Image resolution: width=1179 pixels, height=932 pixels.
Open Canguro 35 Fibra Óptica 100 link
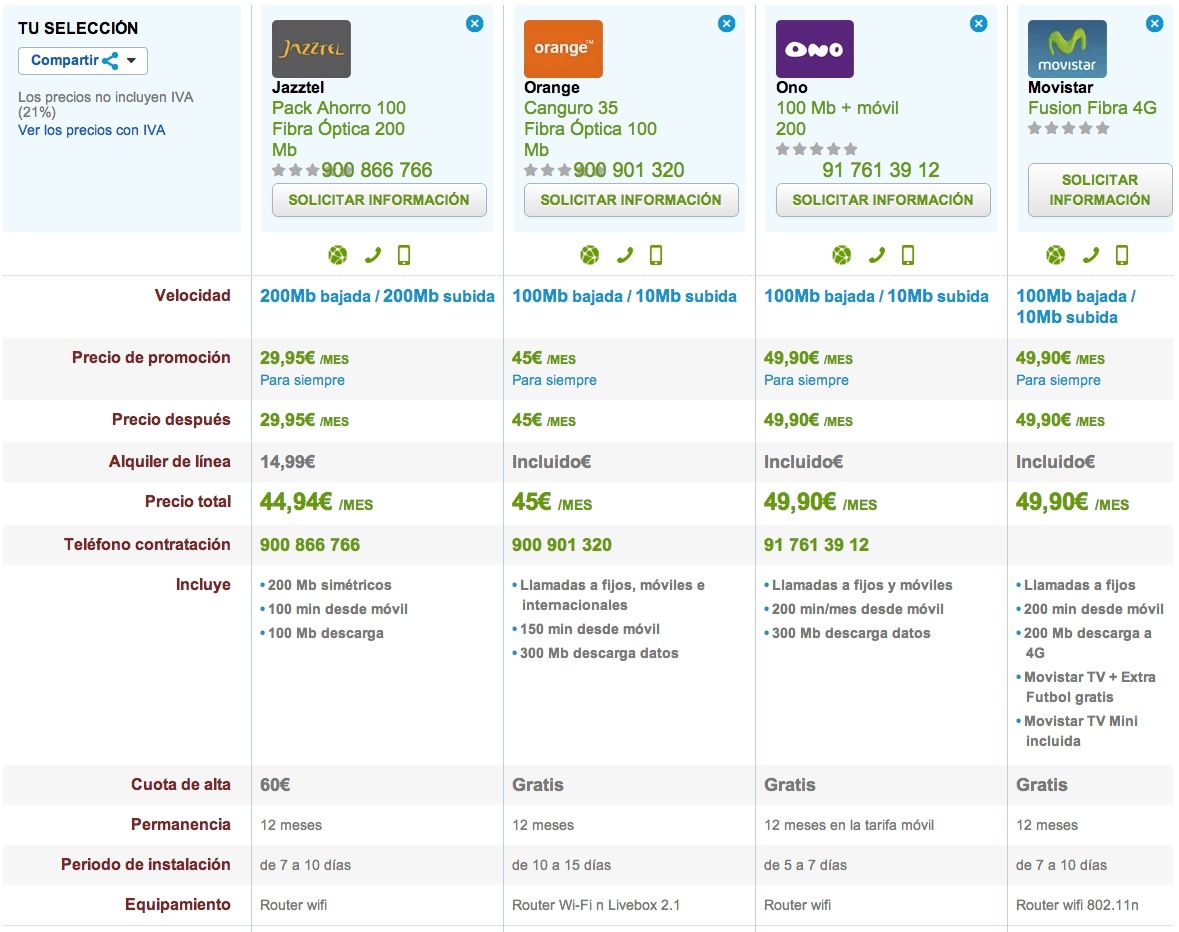click(590, 129)
